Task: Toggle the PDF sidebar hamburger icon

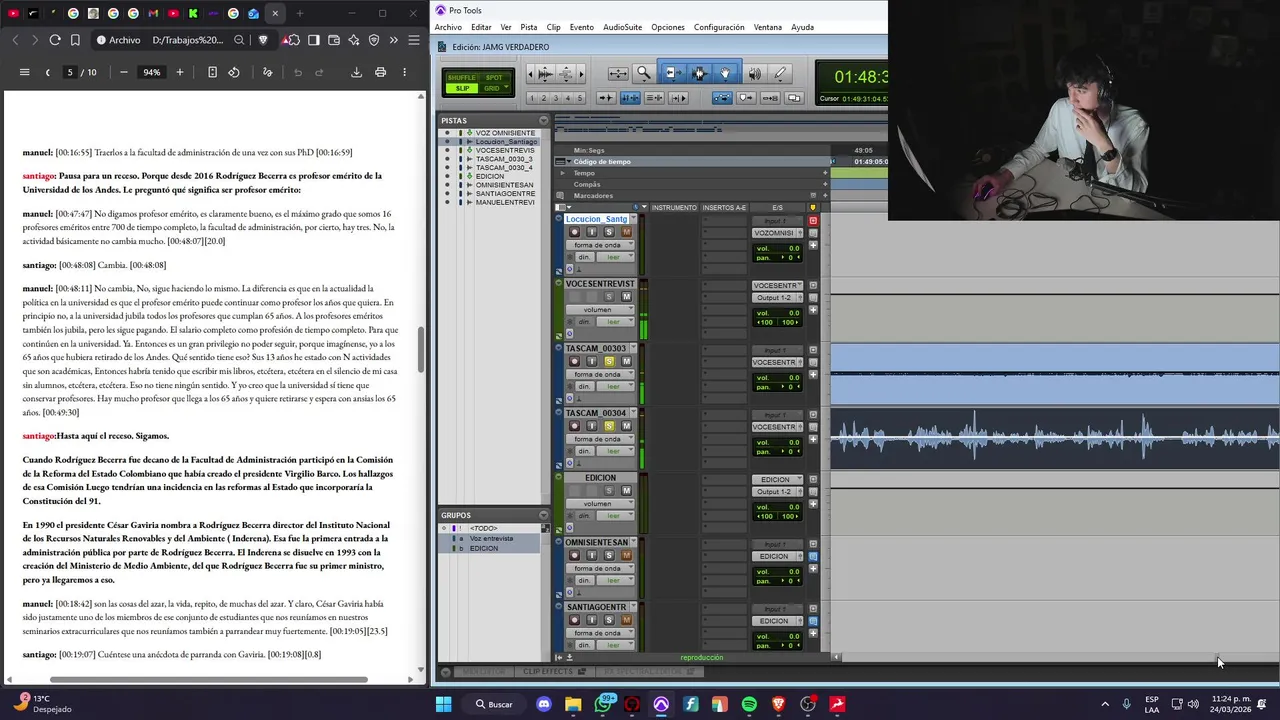Action: point(24,72)
